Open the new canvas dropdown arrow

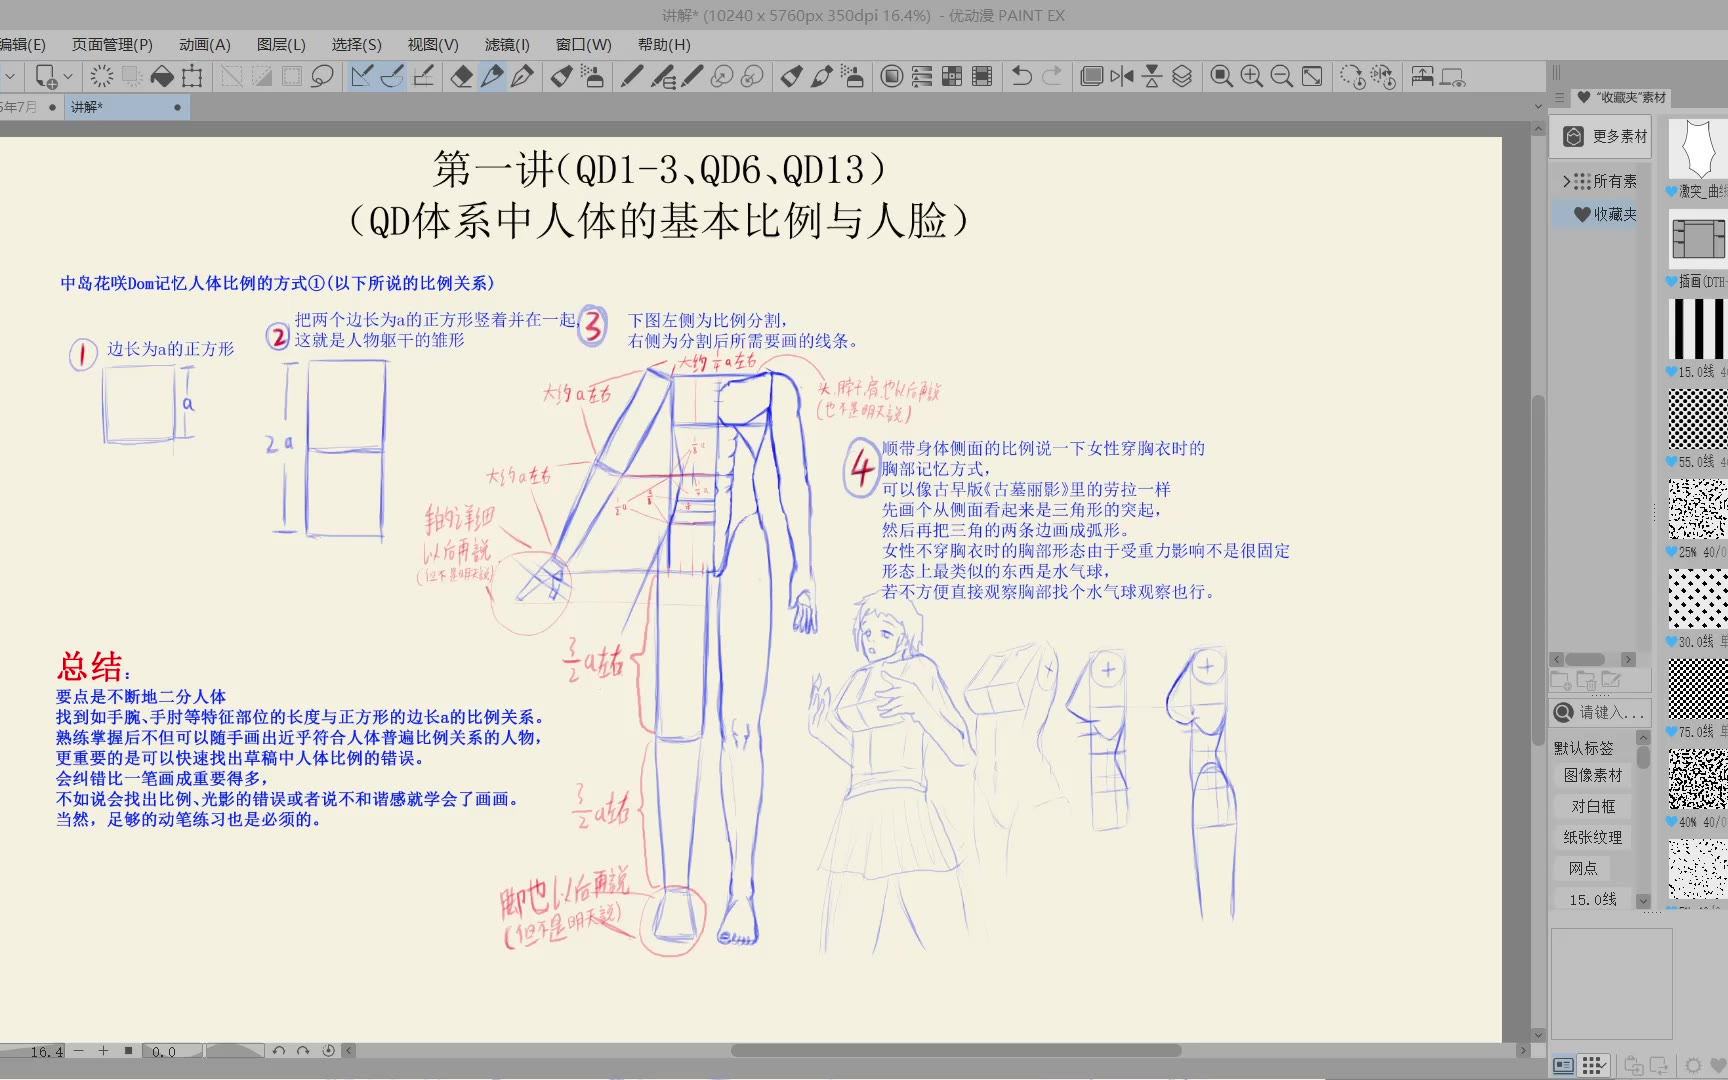click(68, 76)
